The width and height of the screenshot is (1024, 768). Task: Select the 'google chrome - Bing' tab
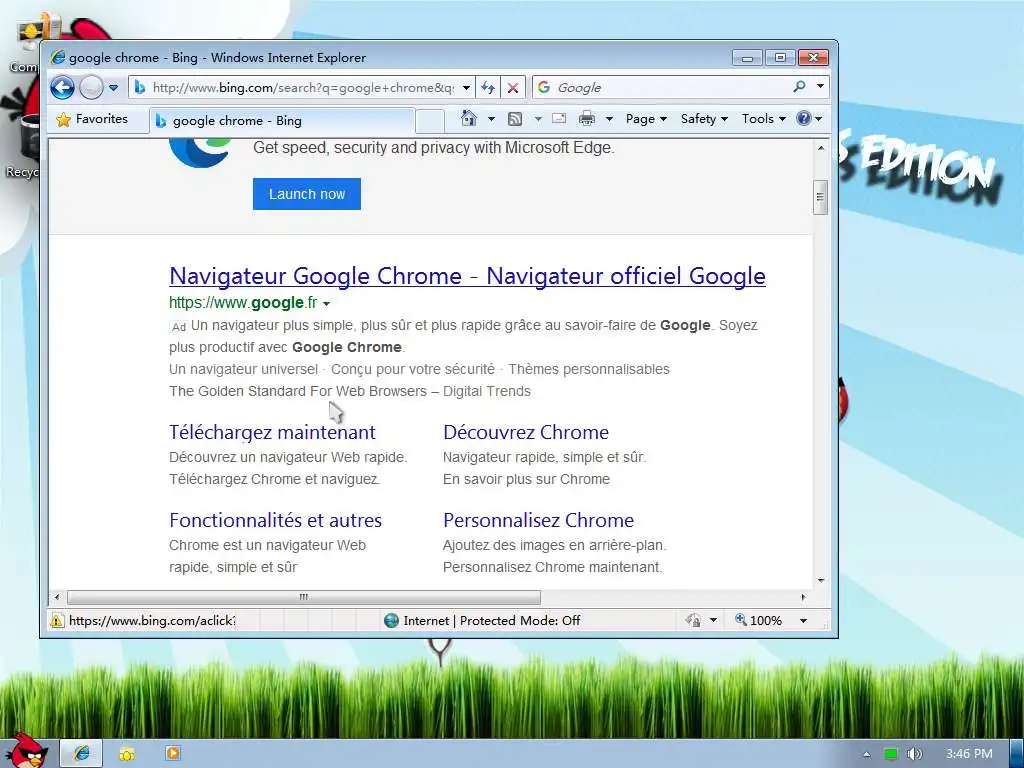[282, 121]
